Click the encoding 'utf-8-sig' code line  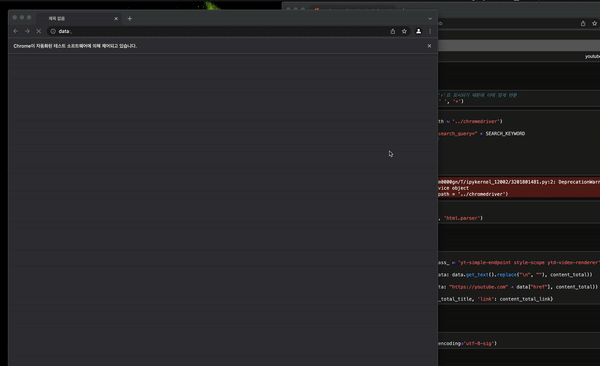(468, 343)
